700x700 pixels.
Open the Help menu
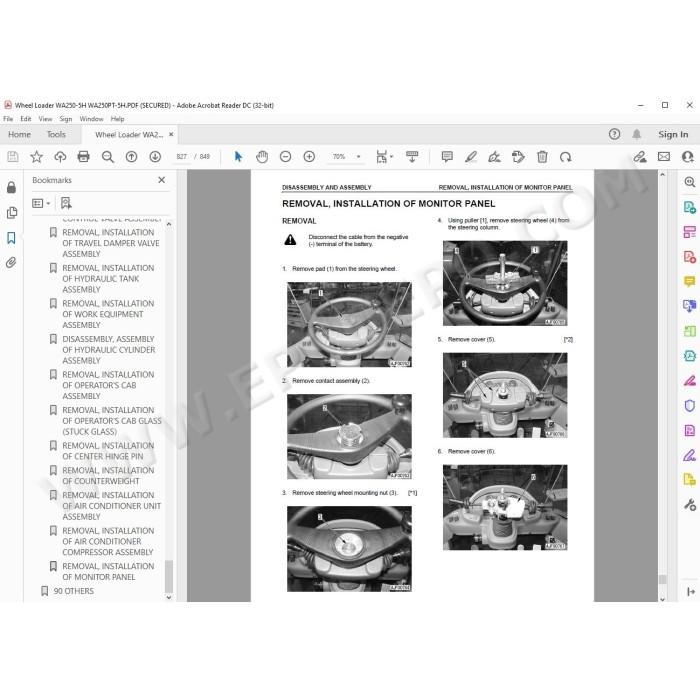click(117, 119)
